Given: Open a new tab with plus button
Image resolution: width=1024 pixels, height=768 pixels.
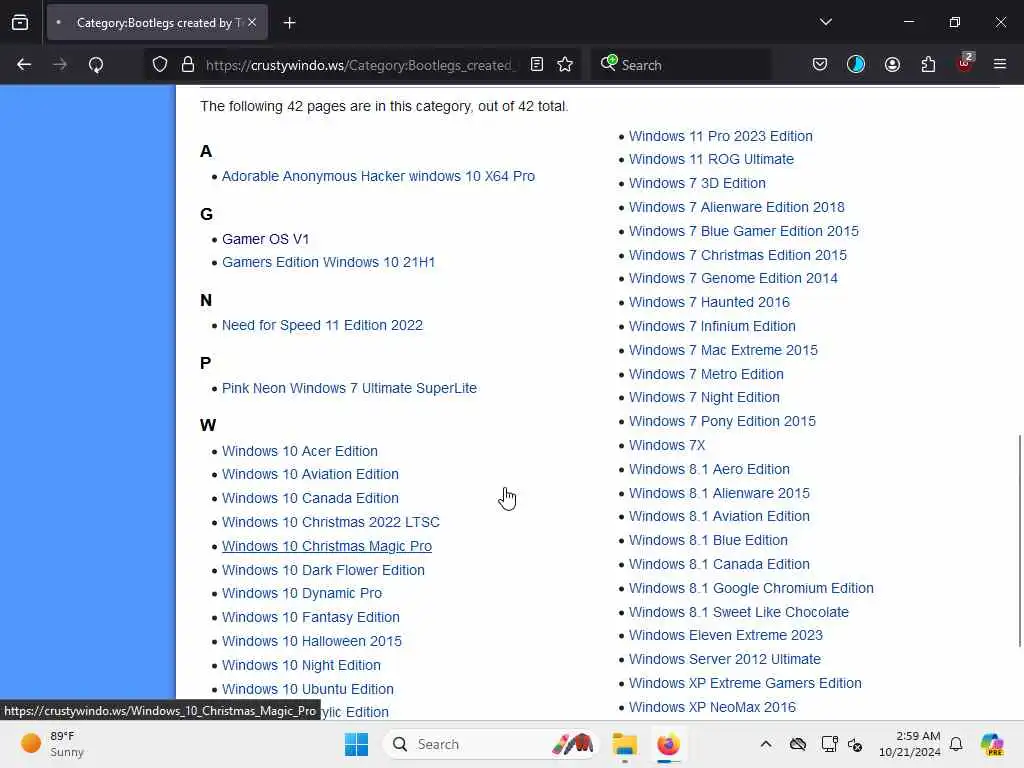Looking at the screenshot, I should 289,23.
